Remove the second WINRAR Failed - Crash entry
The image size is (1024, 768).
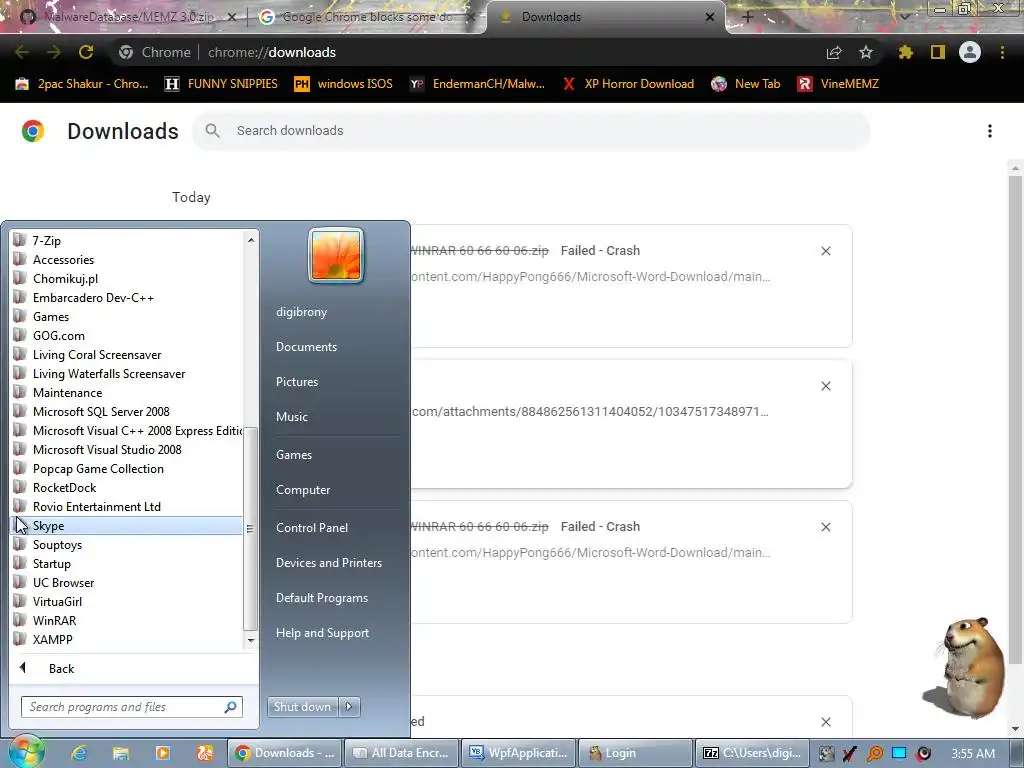[825, 527]
